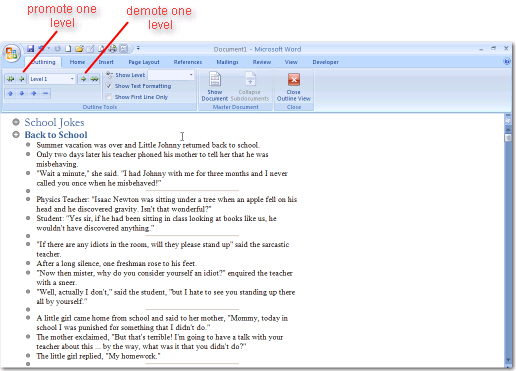The image size is (516, 371).
Task: Create a new blank document icon
Action: [68, 49]
